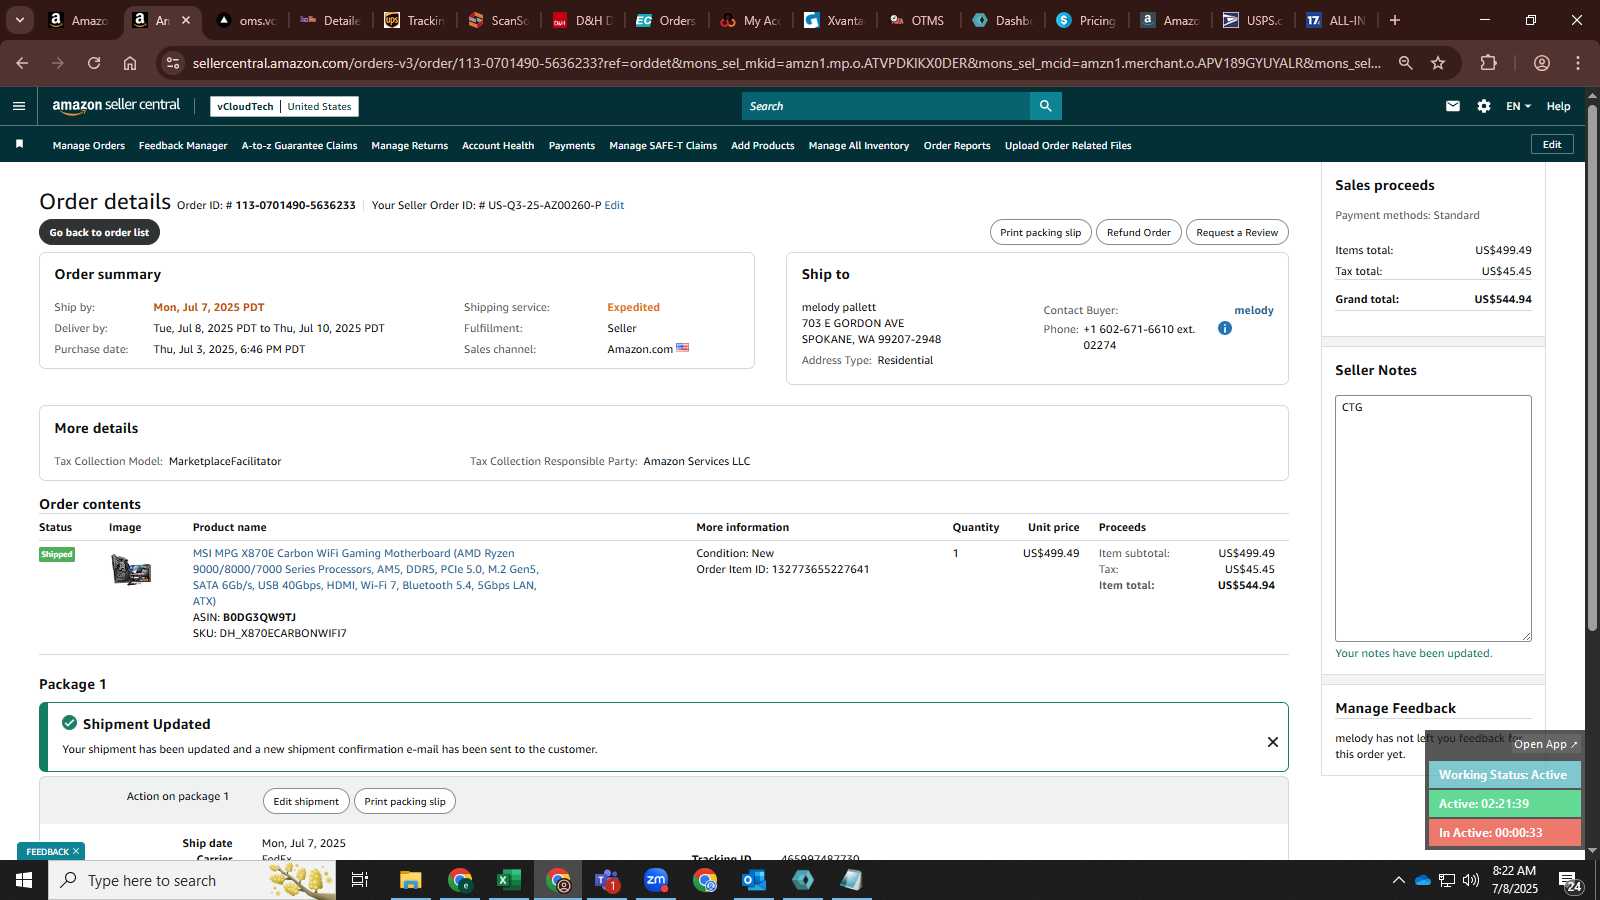This screenshot has width=1600, height=900.
Task: Click the phone info icon
Action: [x=1224, y=328]
